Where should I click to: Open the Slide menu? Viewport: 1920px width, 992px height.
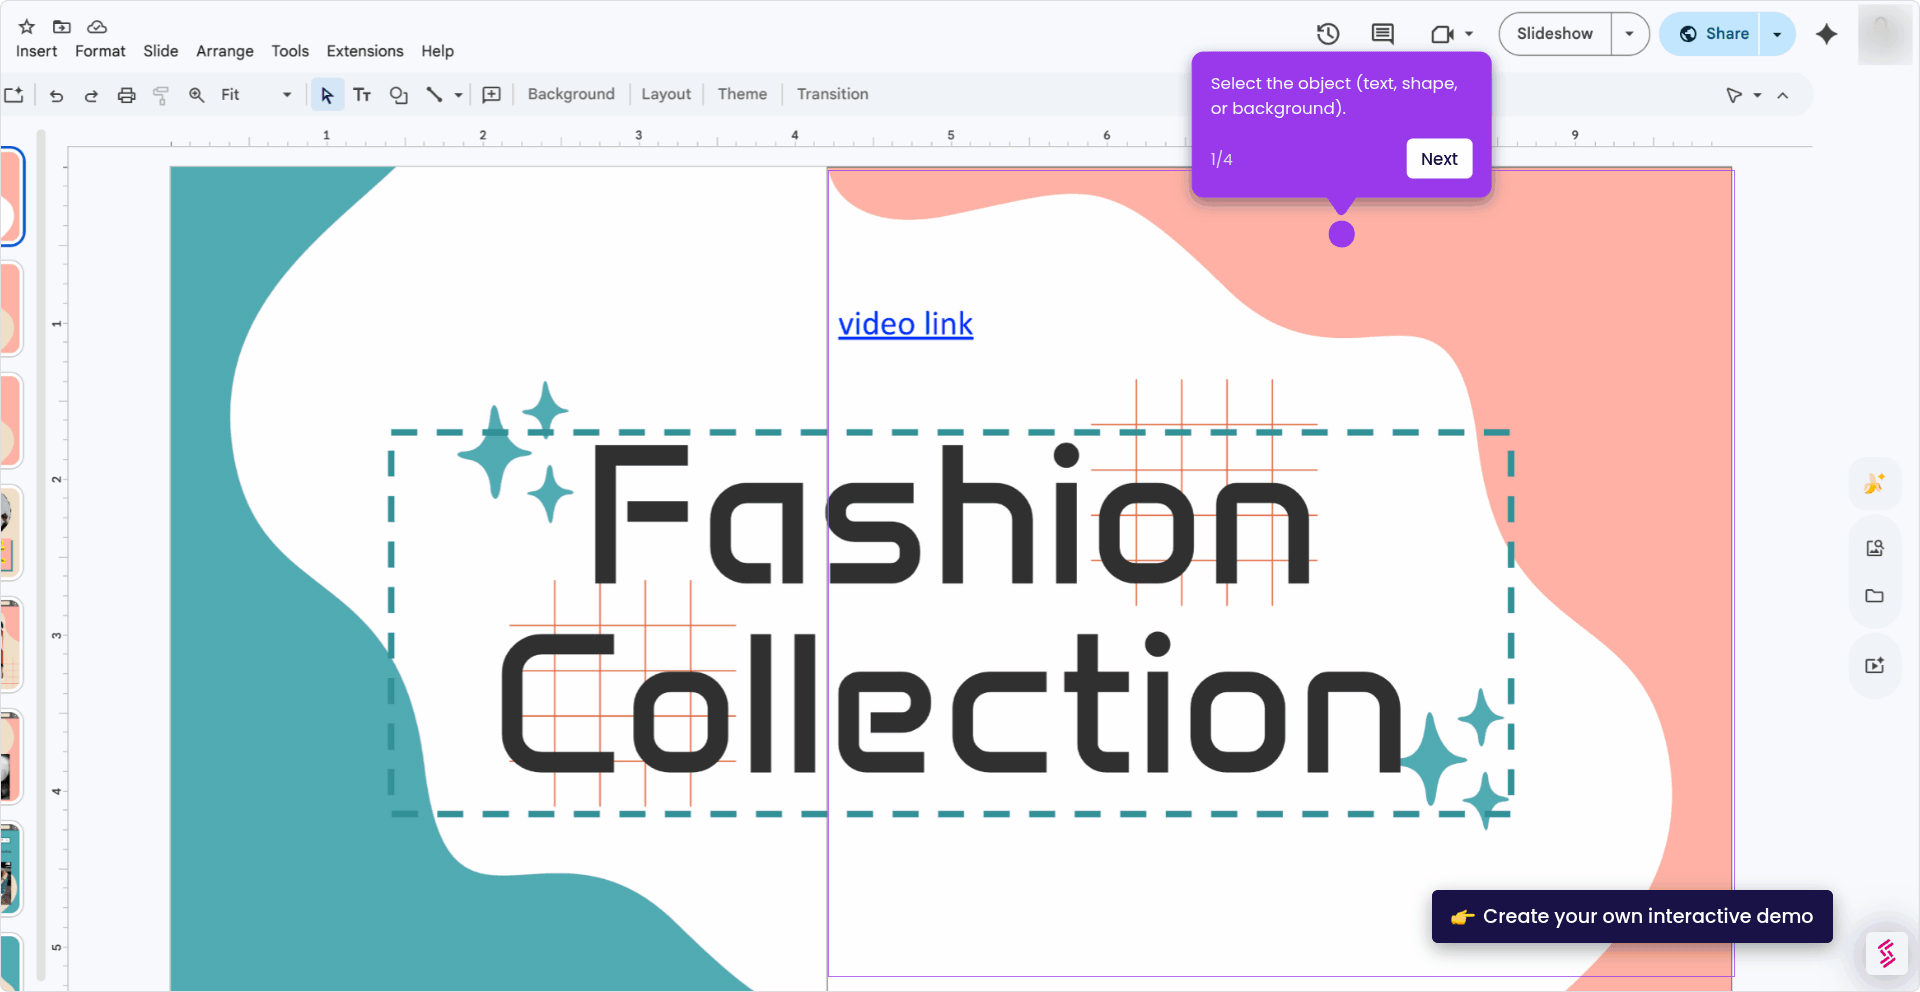tap(161, 51)
